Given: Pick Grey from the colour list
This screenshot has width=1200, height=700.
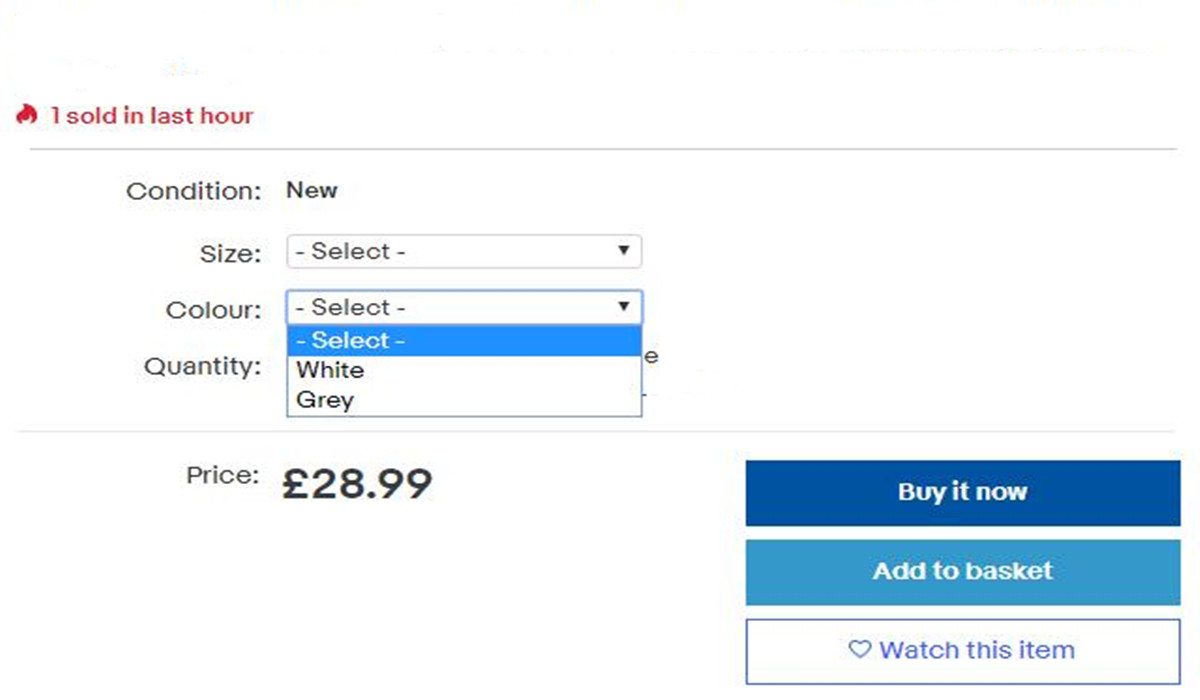Looking at the screenshot, I should pyautogui.click(x=326, y=400).
